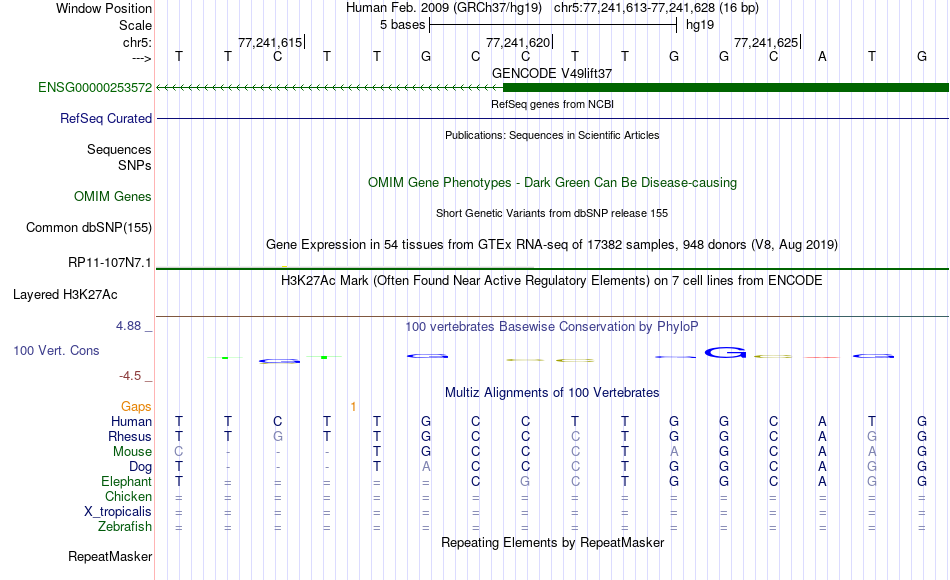Click the Human species row label
Screen dimensions: 950x580
click(x=131, y=421)
